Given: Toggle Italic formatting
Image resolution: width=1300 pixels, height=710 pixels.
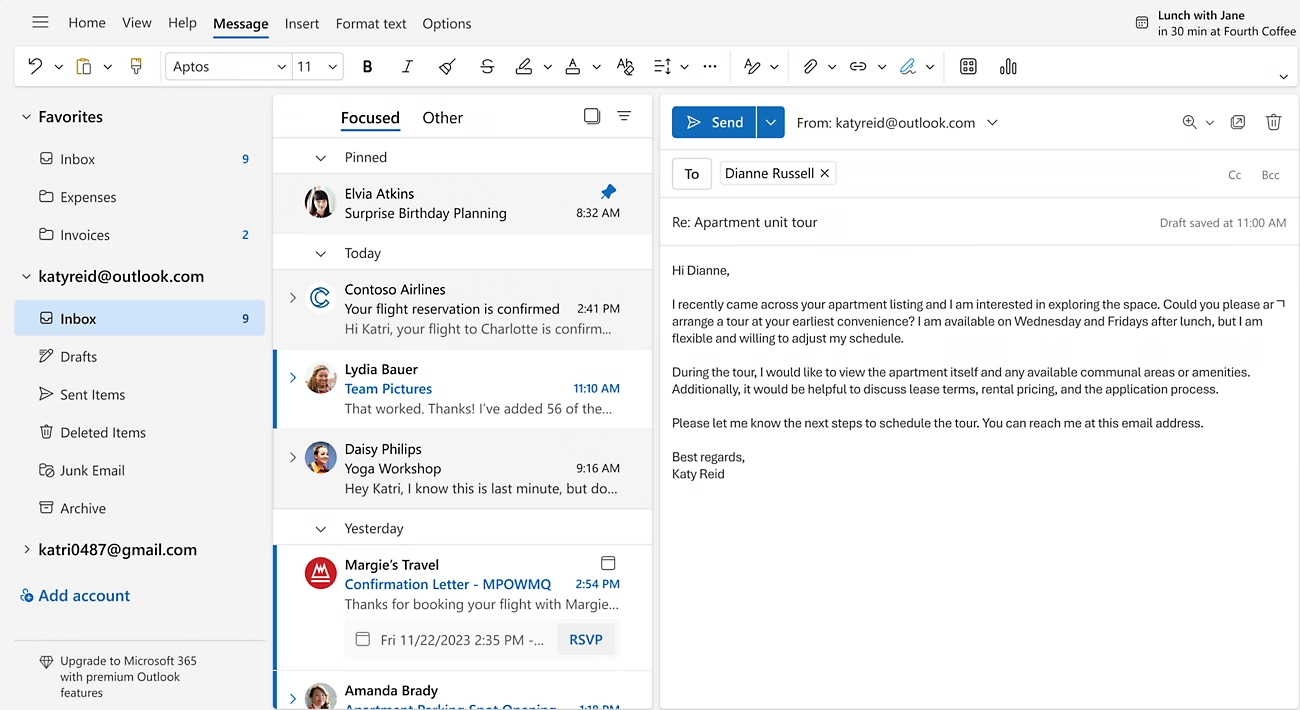Looking at the screenshot, I should click(x=407, y=66).
